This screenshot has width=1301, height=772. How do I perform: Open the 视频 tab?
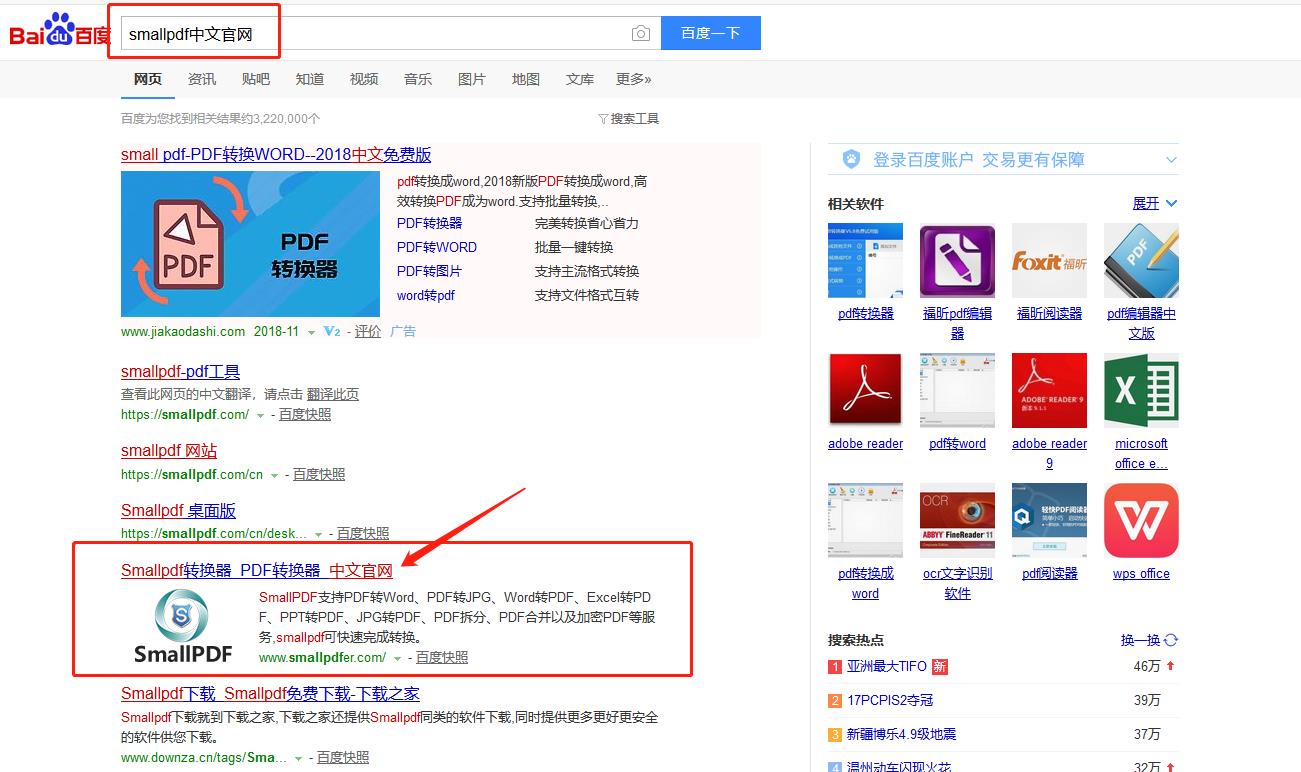(x=364, y=79)
